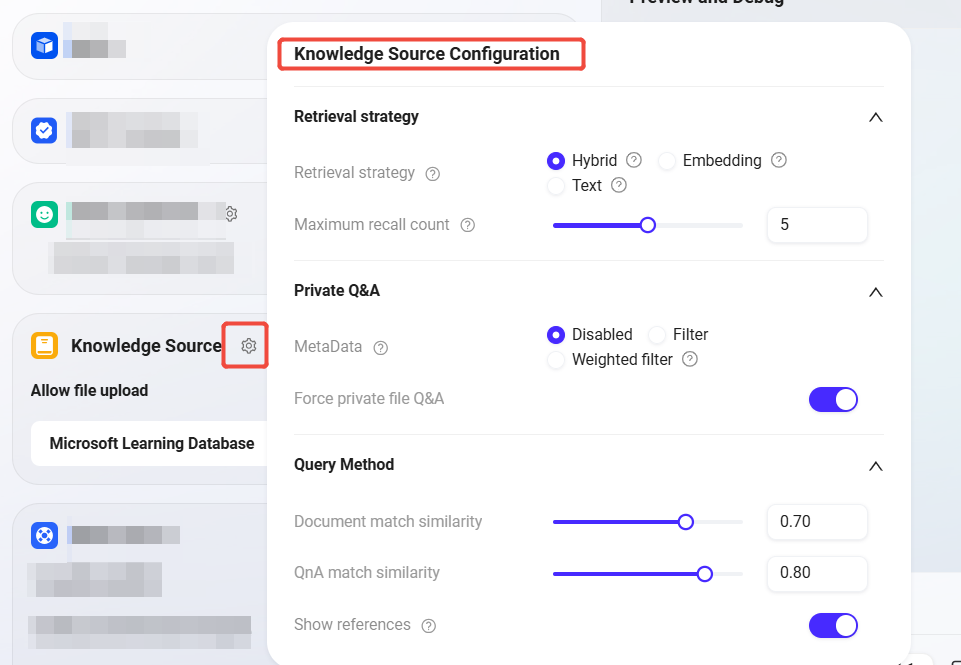Collapse the Query Method section

point(875,466)
